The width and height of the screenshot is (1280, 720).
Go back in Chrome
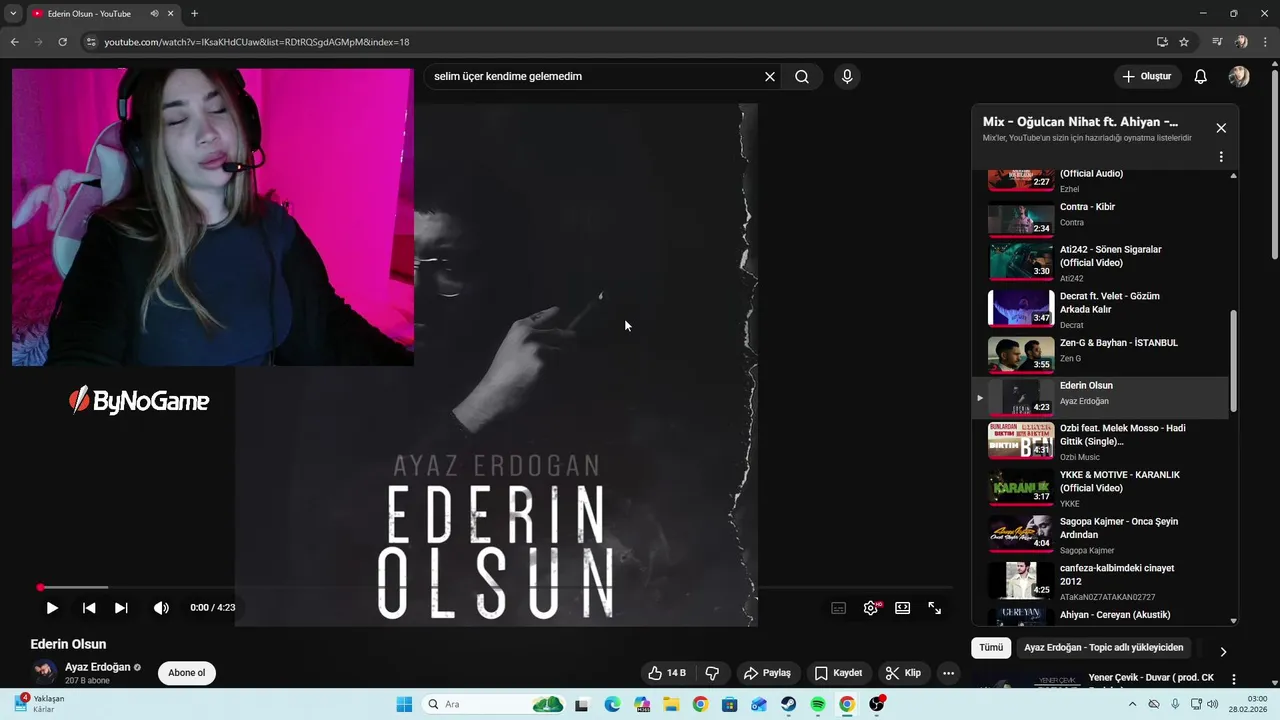click(14, 42)
